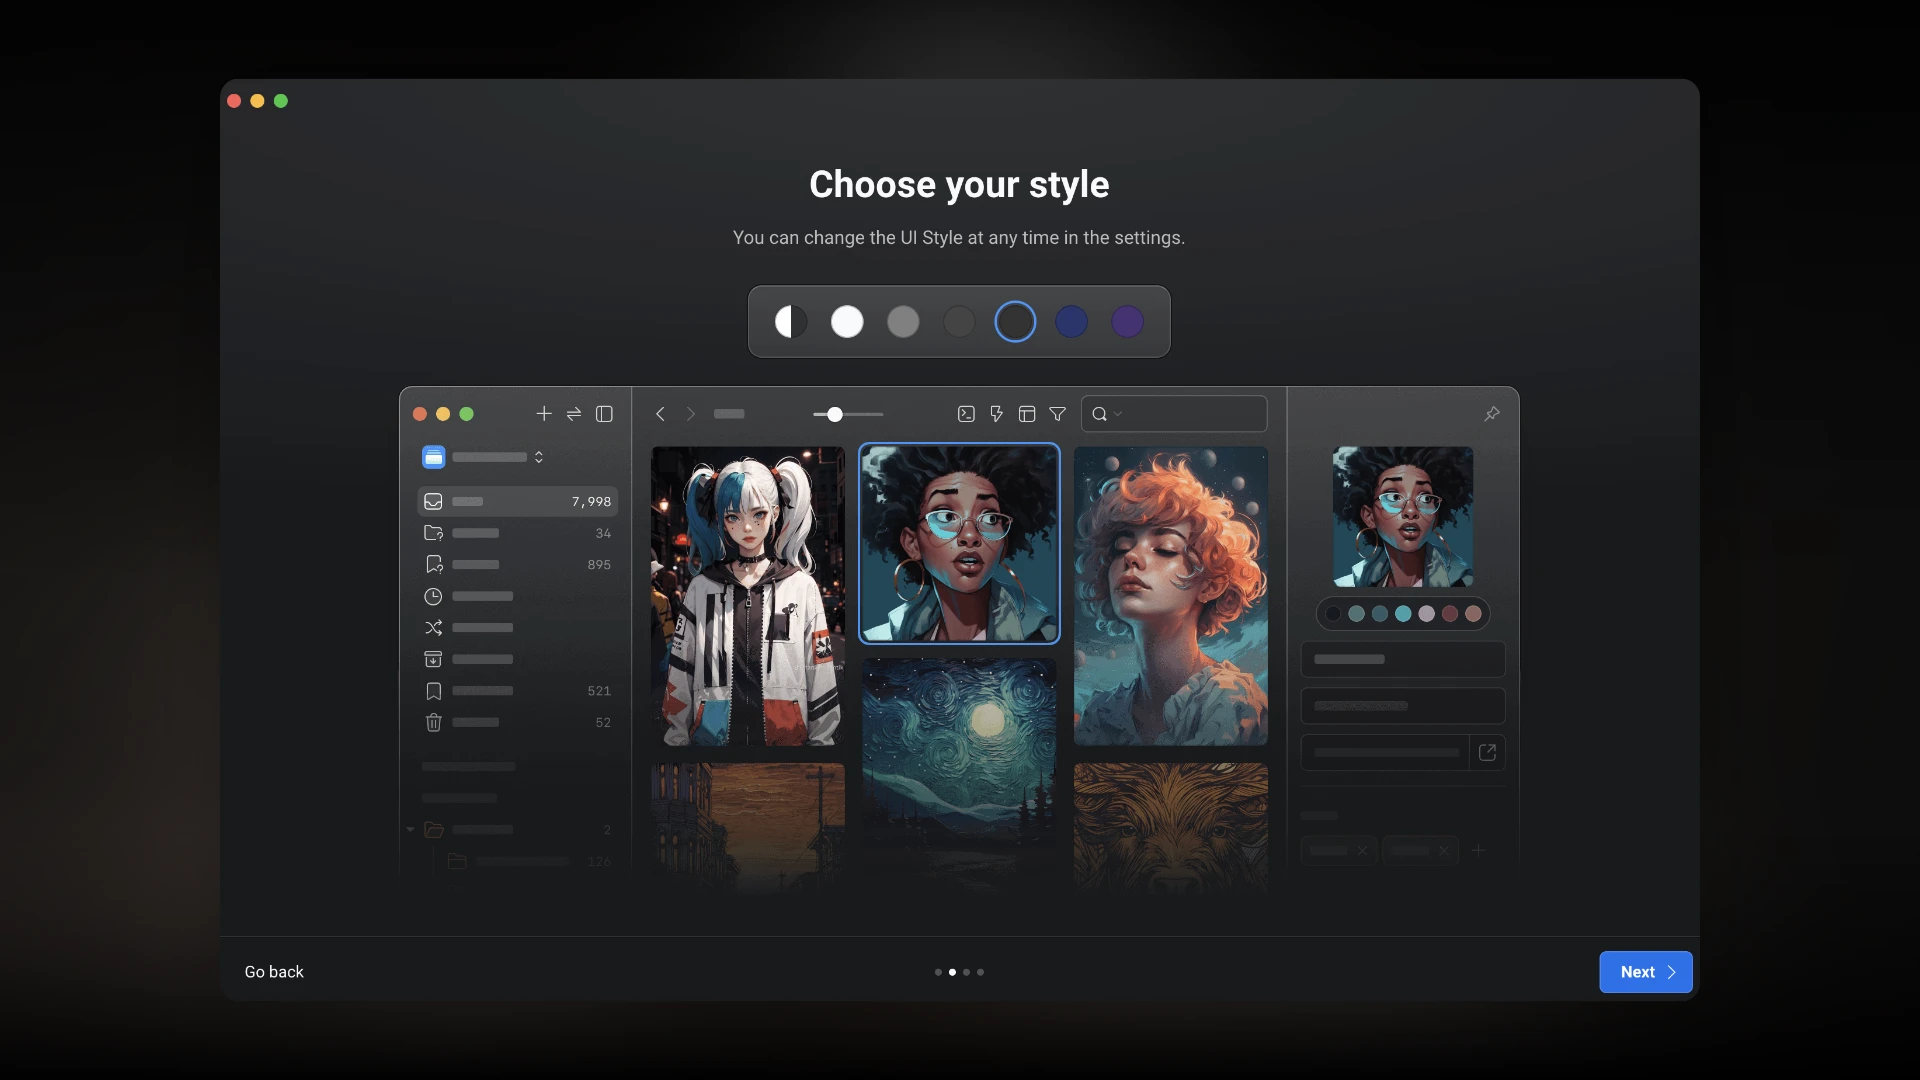Remove the first tag with its x
This screenshot has height=1080, width=1920.
pyautogui.click(x=1362, y=851)
